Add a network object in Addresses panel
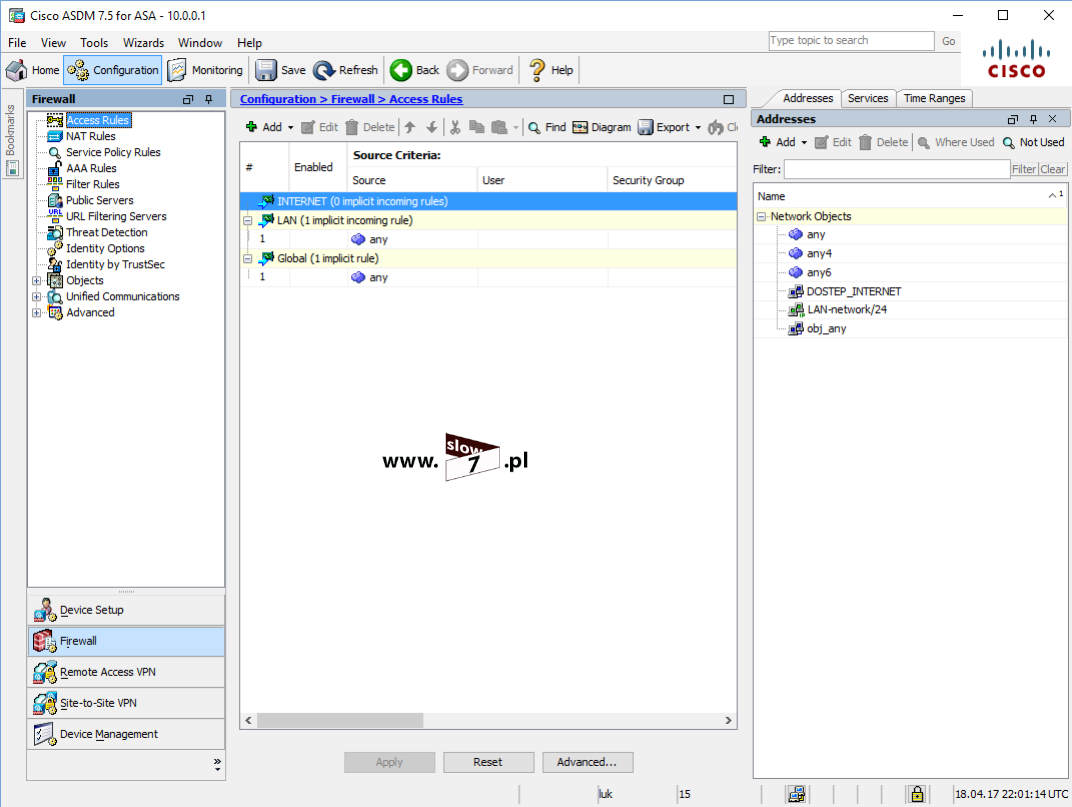Viewport: 1072px width, 807px height. (x=777, y=142)
